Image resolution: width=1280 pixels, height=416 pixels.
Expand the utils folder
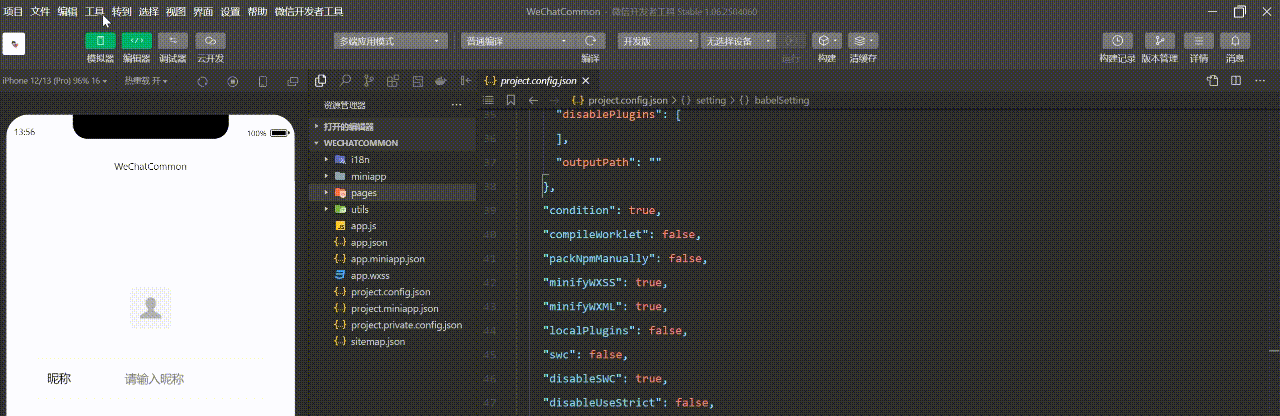[x=392, y=210]
